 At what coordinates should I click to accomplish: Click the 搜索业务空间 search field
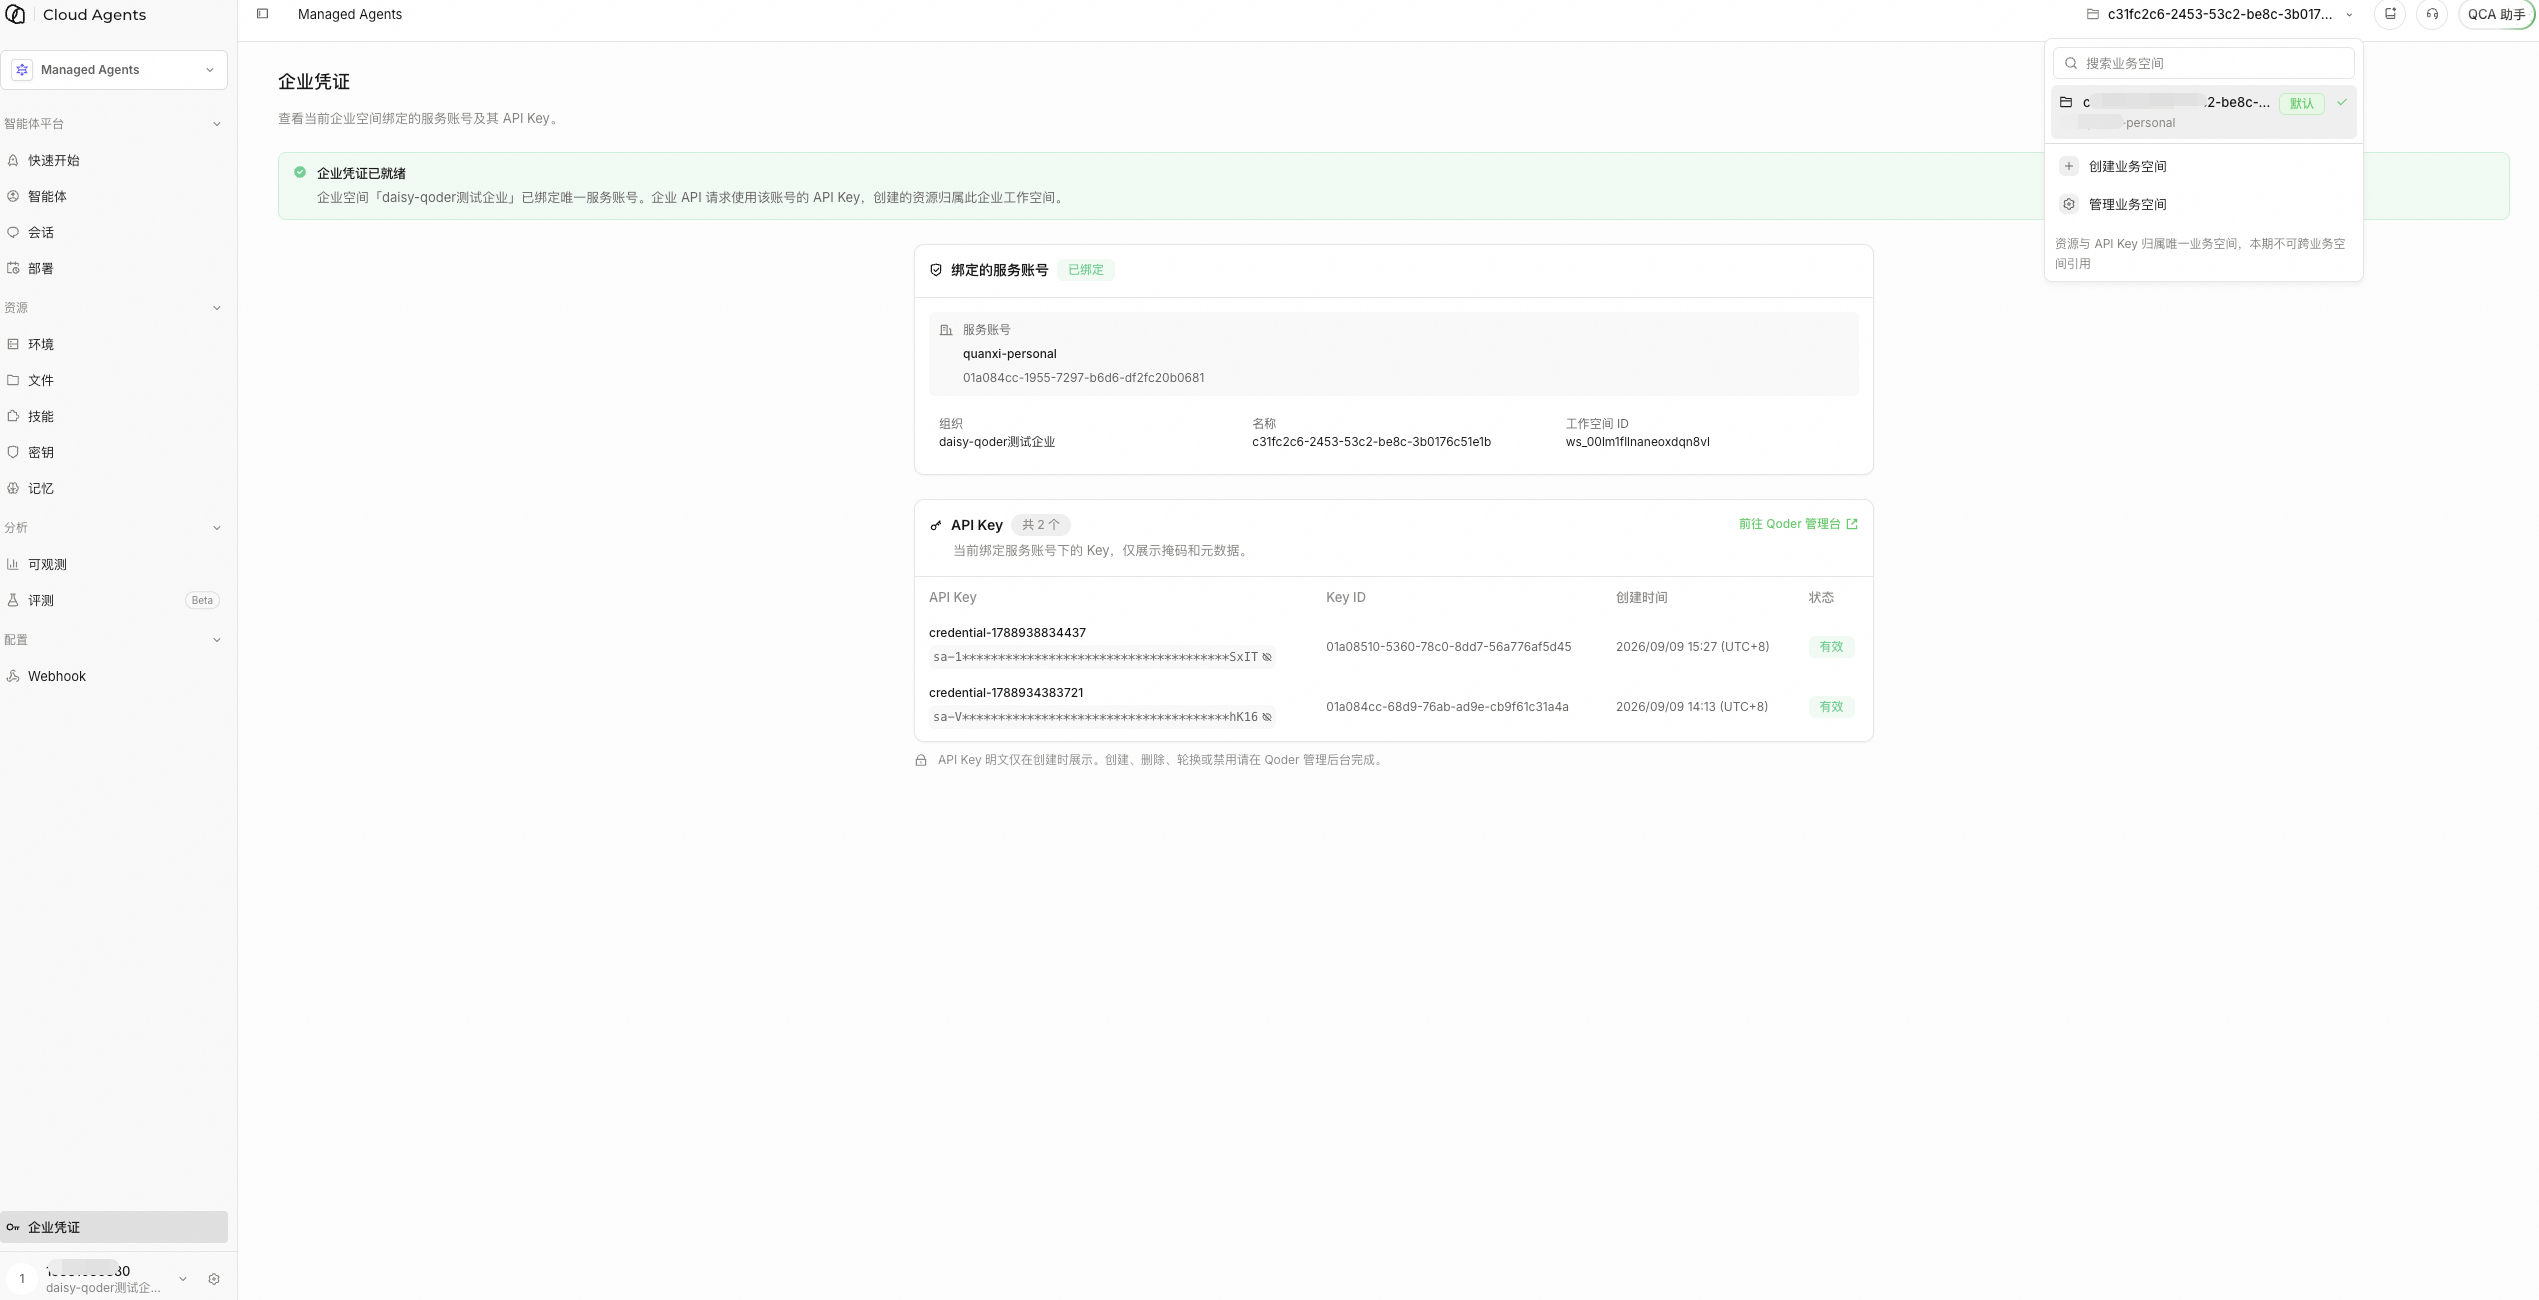[2204, 63]
